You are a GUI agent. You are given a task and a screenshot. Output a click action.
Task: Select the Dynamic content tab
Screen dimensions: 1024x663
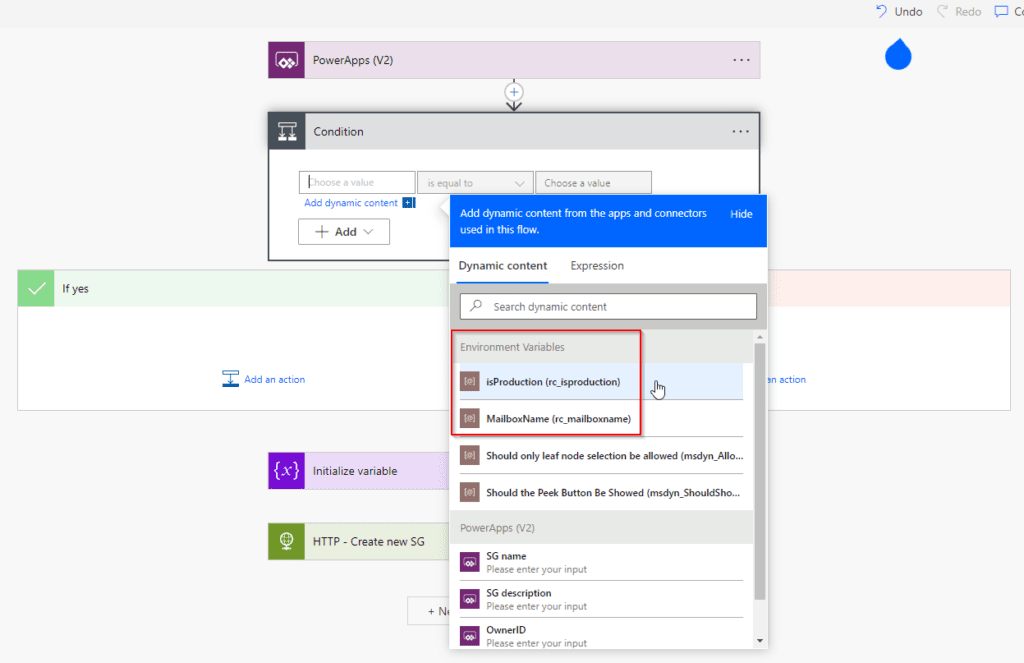(x=502, y=266)
